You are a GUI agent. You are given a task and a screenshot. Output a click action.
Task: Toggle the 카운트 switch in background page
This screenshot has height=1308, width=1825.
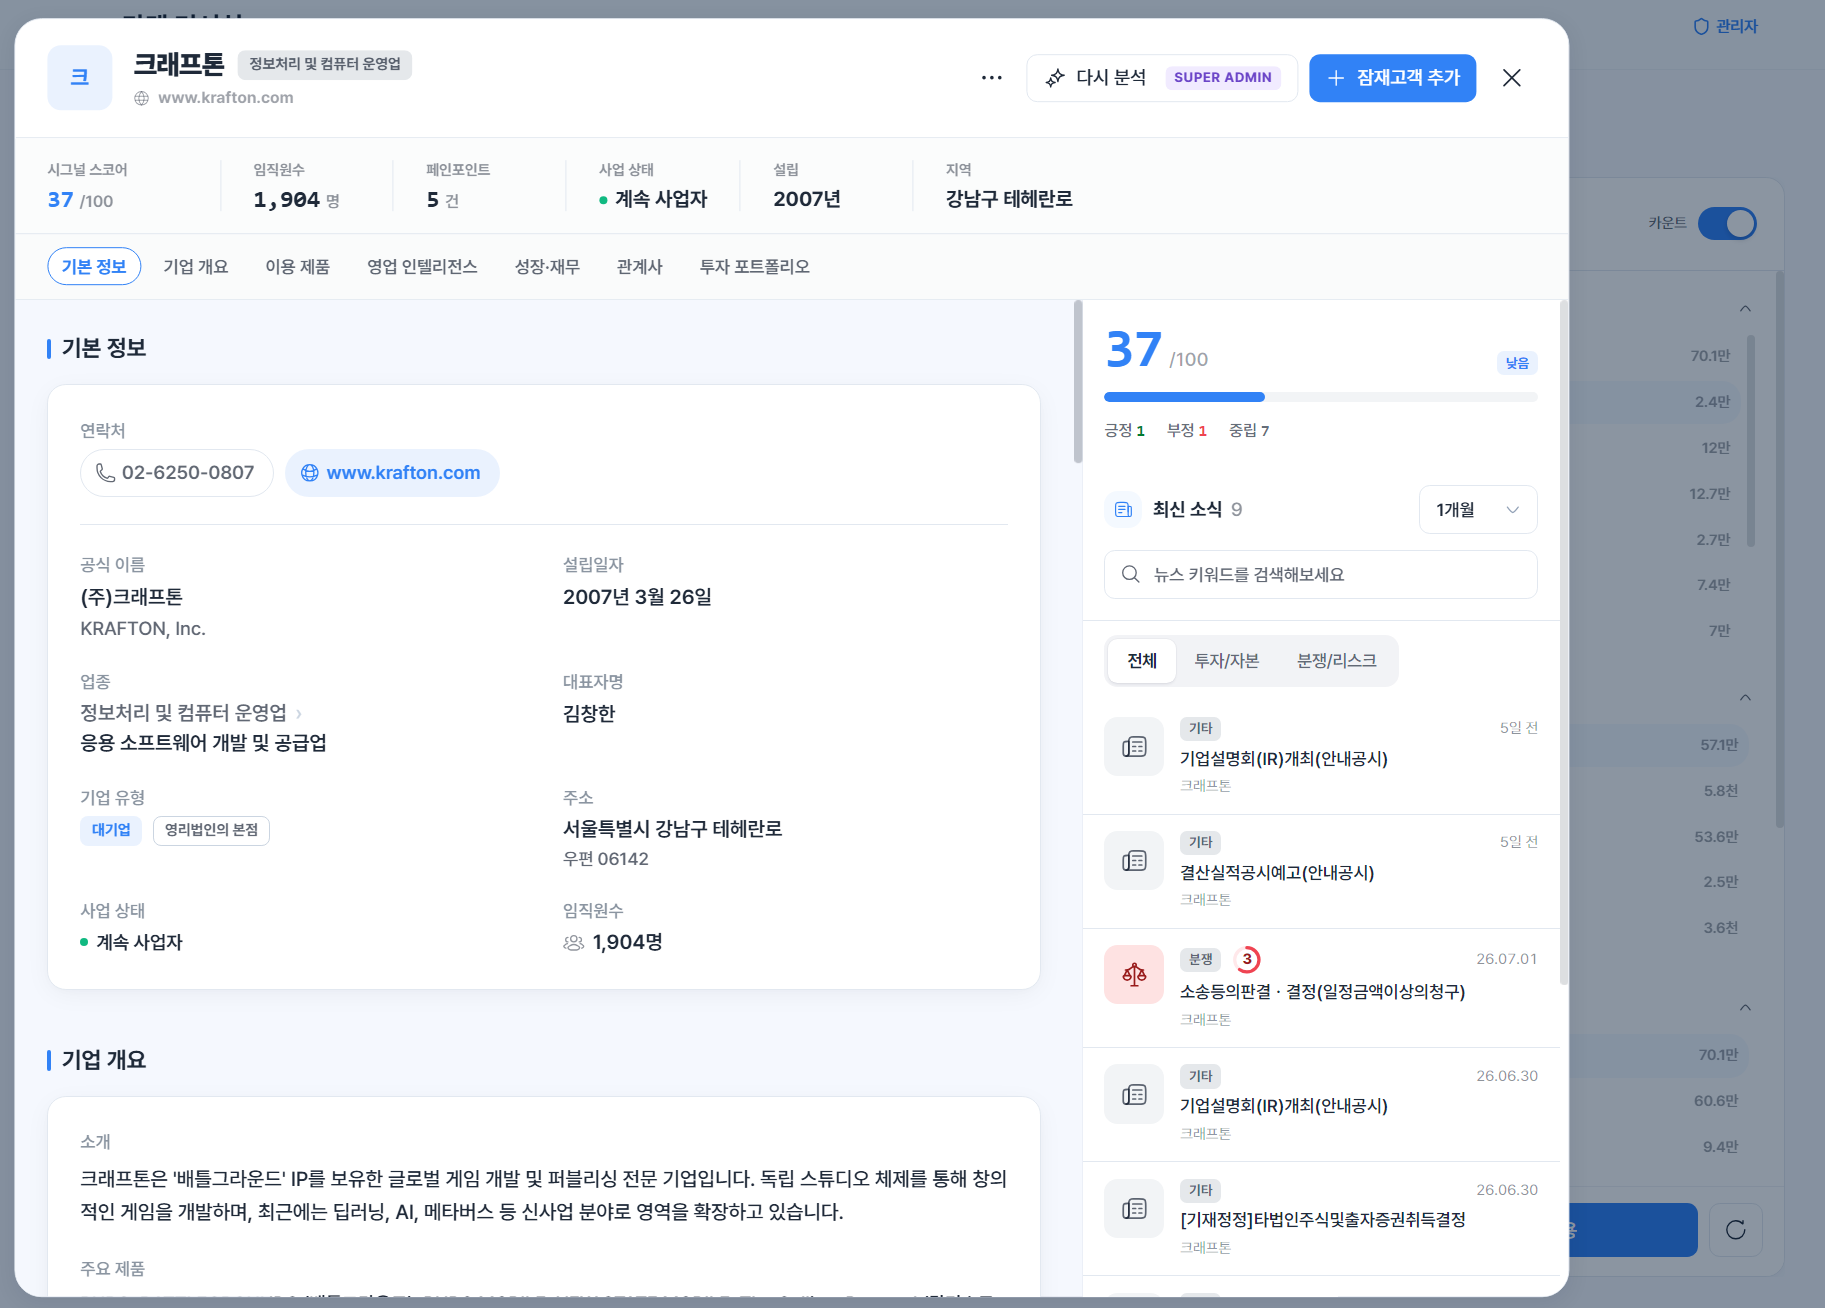coord(1727,223)
